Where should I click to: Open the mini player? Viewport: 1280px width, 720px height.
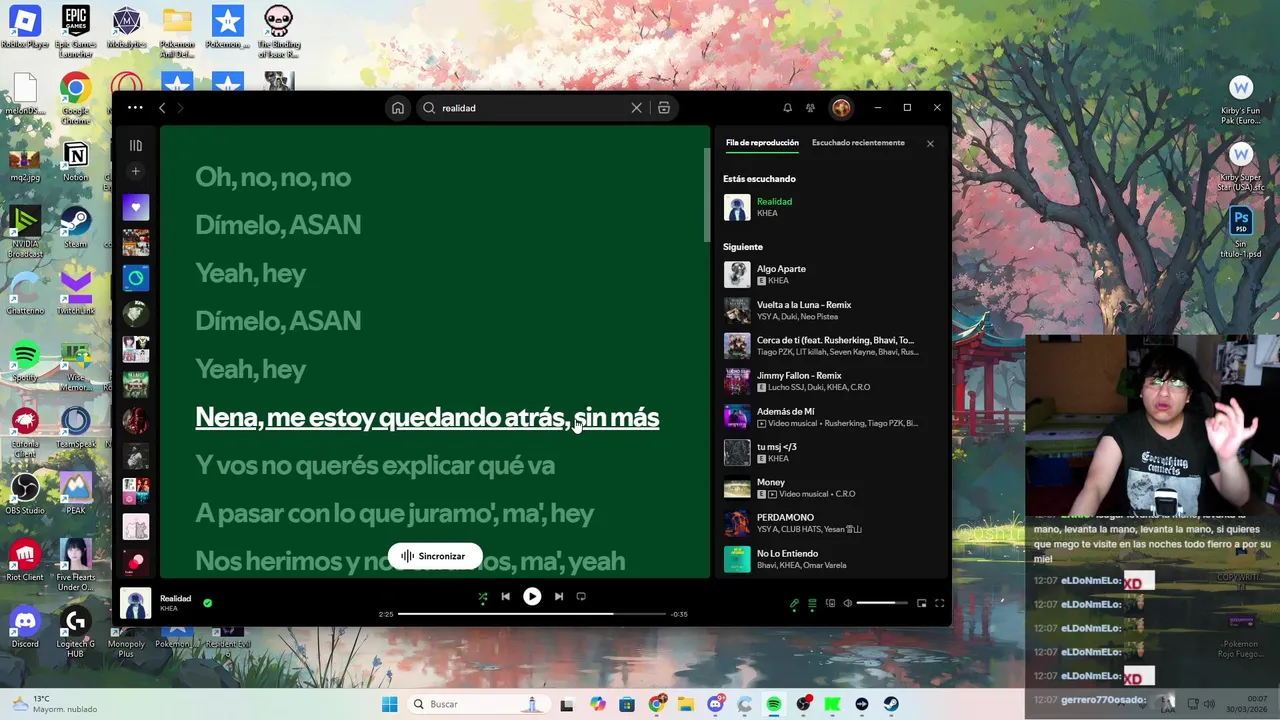coord(921,604)
